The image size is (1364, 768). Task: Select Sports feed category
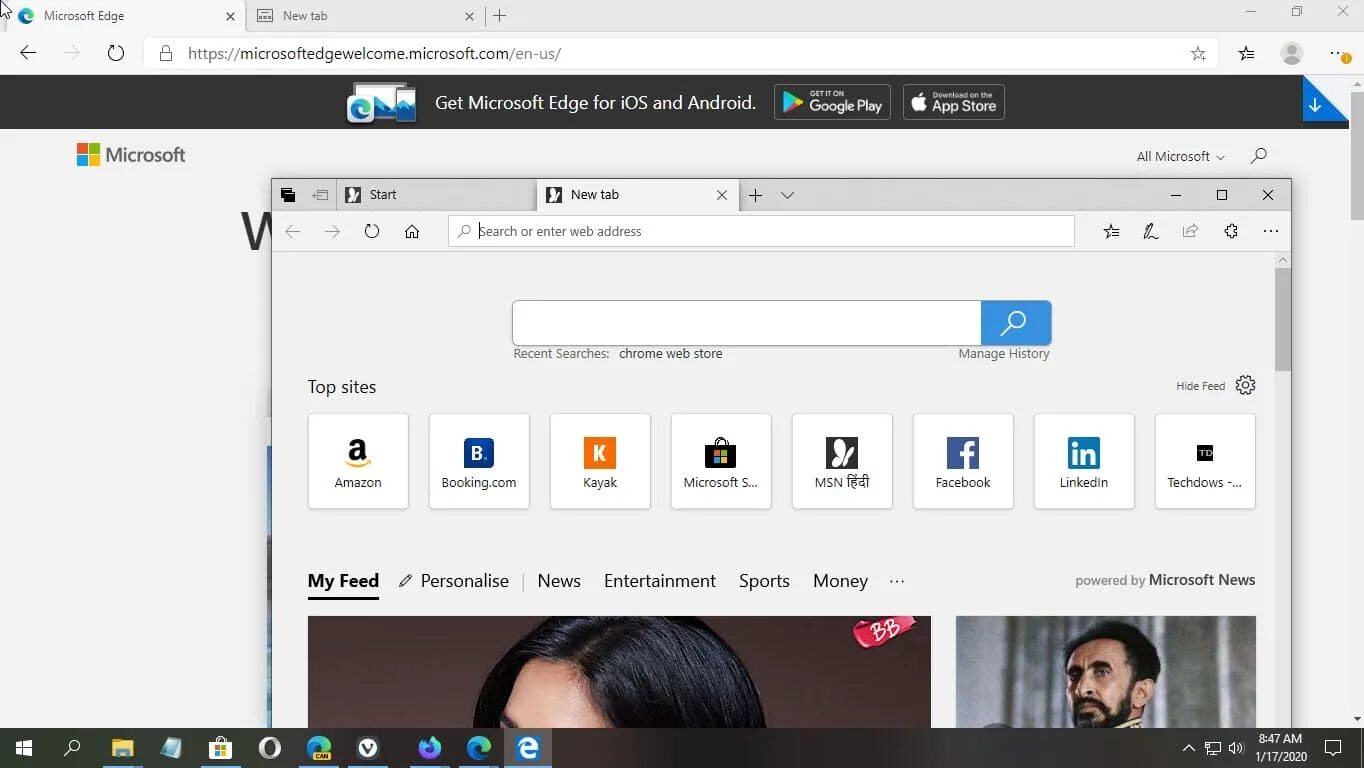(x=764, y=581)
